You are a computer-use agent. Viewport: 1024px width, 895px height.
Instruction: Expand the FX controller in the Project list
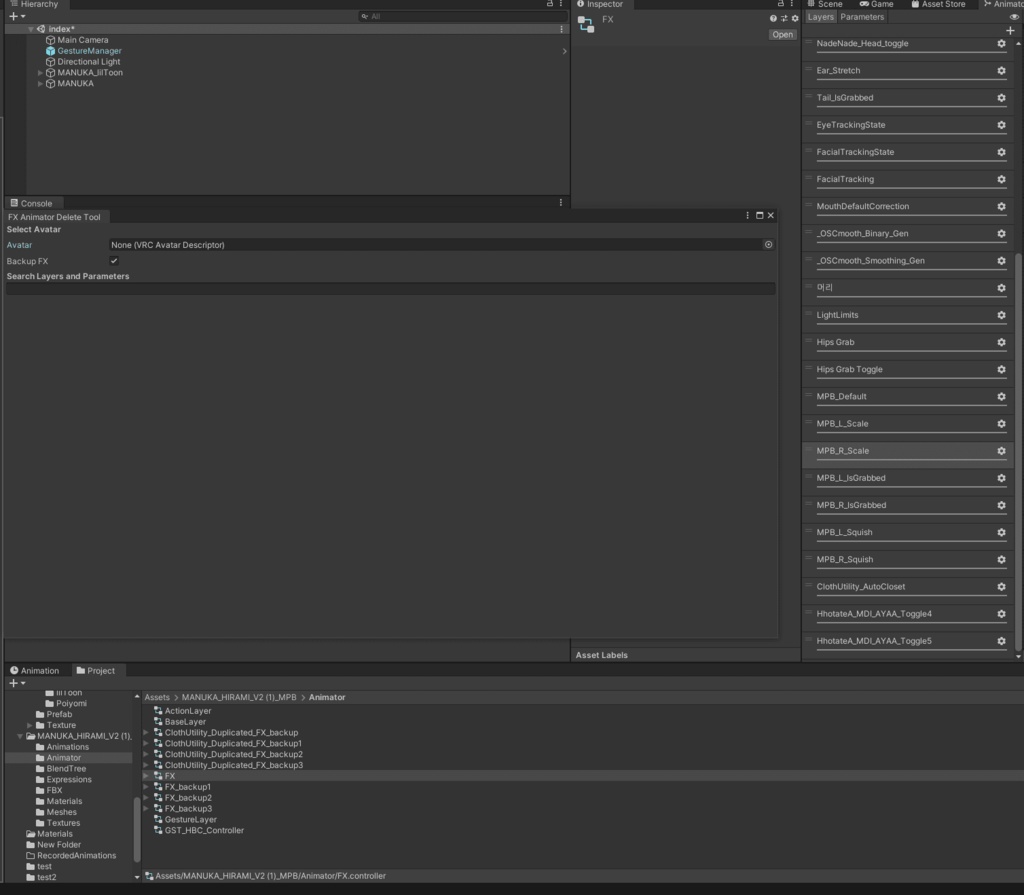coord(146,775)
